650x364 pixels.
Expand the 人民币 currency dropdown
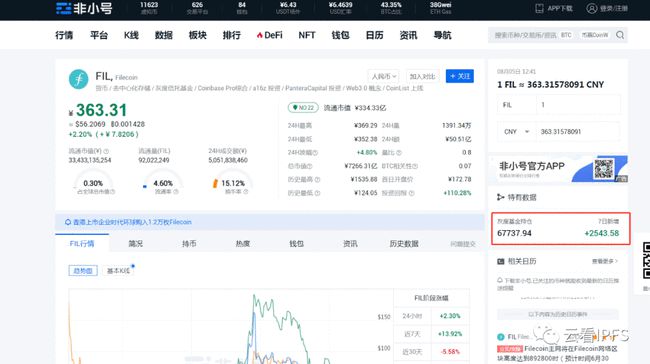(x=383, y=76)
